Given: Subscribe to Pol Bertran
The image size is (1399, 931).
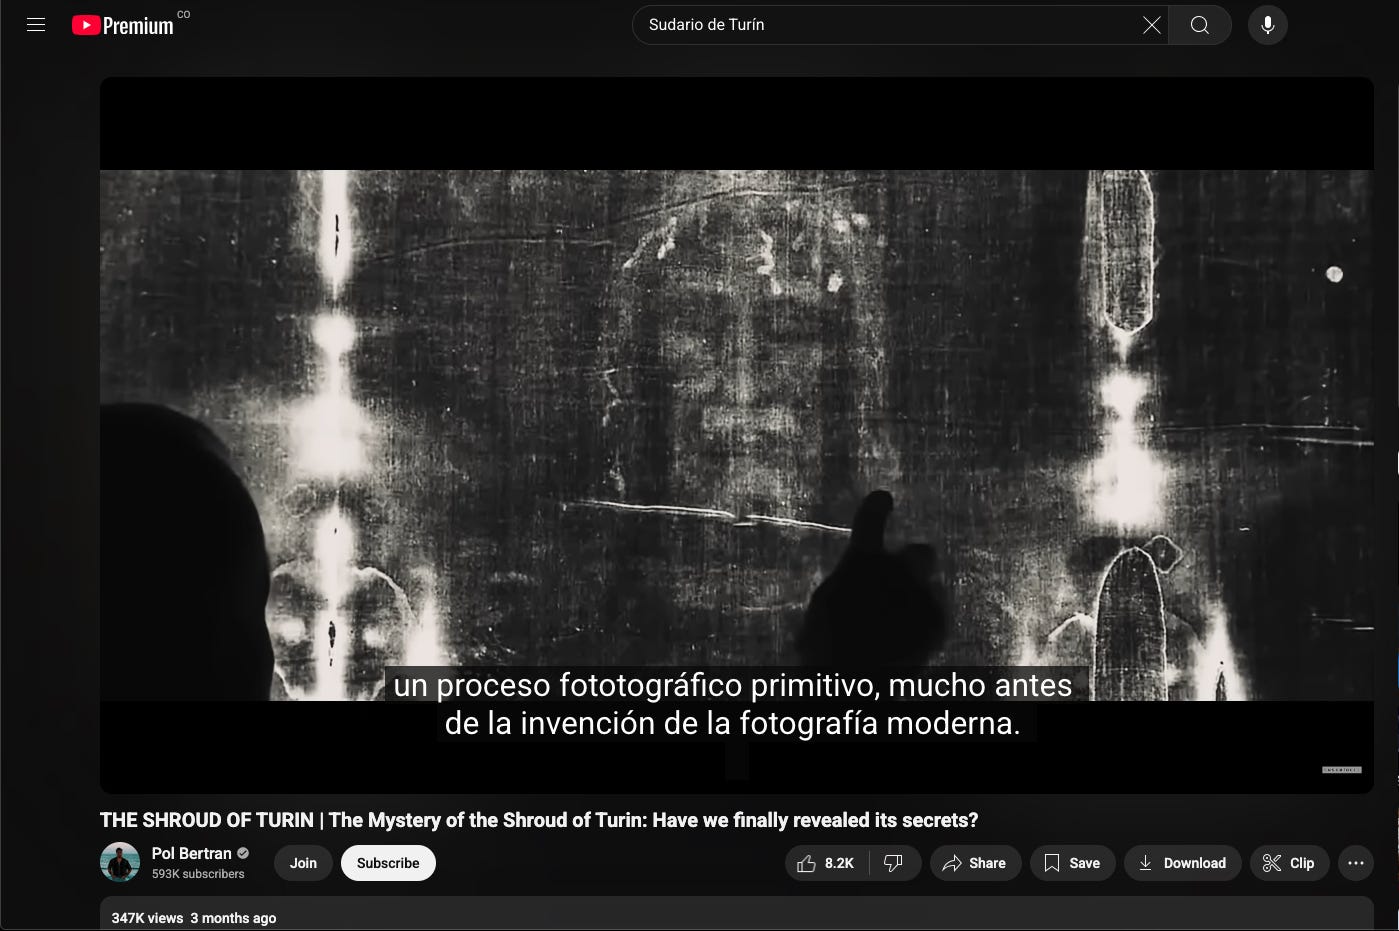Looking at the screenshot, I should tap(388, 863).
